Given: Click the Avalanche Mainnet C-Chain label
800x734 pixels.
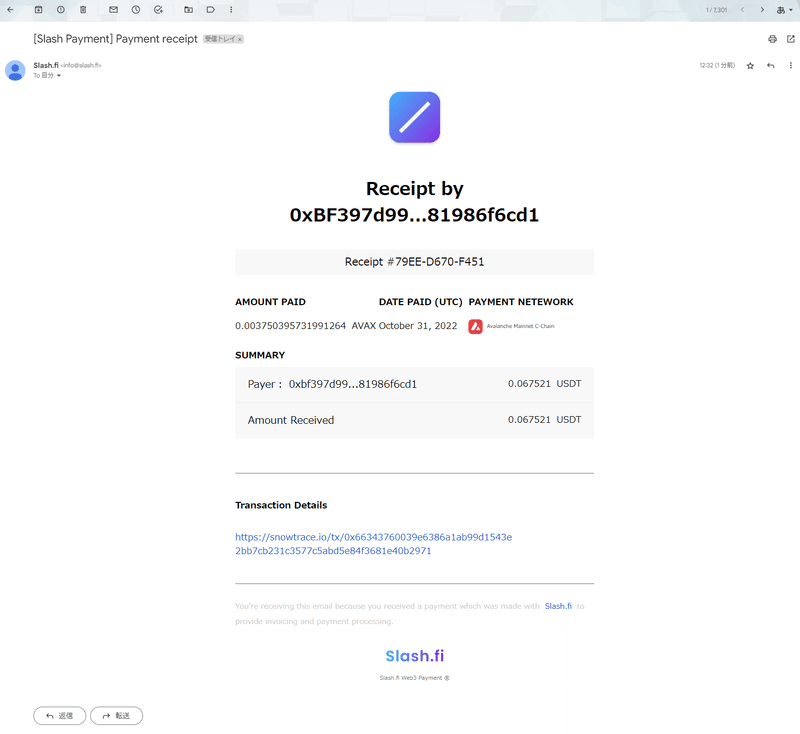Looking at the screenshot, I should (520, 326).
